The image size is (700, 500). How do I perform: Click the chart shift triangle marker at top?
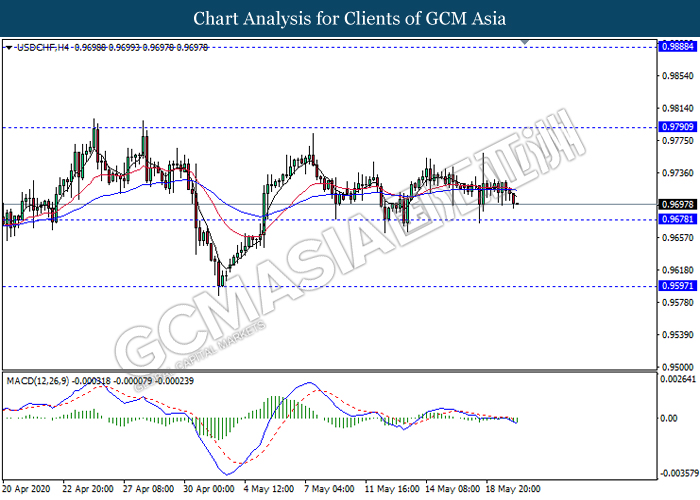click(x=525, y=42)
